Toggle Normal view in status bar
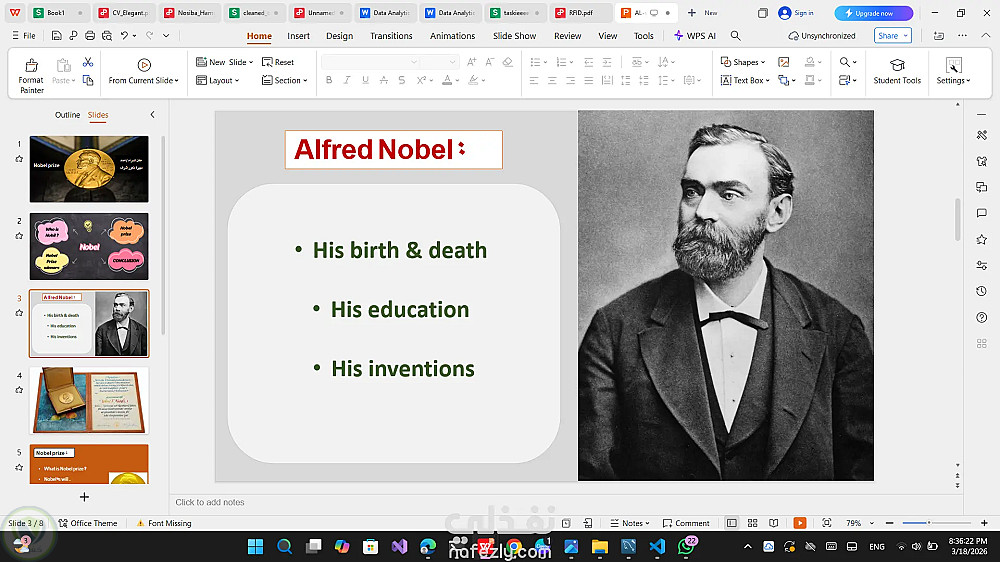The width and height of the screenshot is (1000, 562). click(x=732, y=523)
